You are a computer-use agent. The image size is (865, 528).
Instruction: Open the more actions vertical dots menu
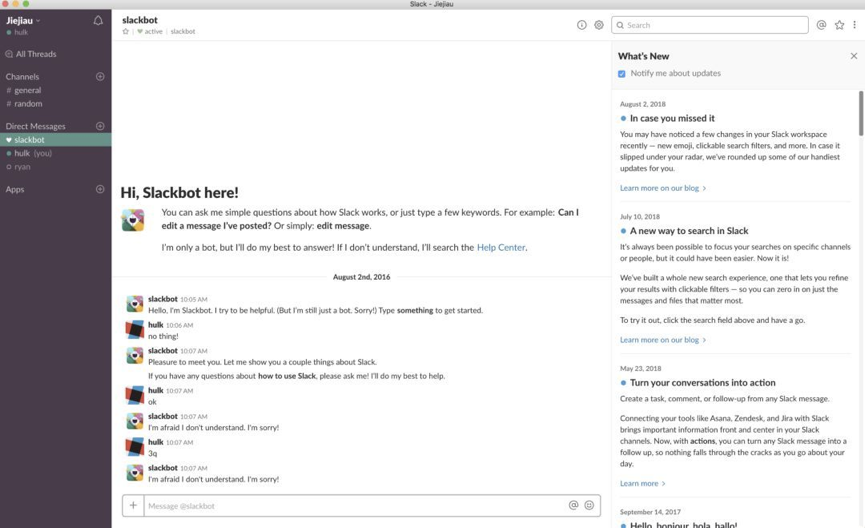pyautogui.click(x=855, y=25)
